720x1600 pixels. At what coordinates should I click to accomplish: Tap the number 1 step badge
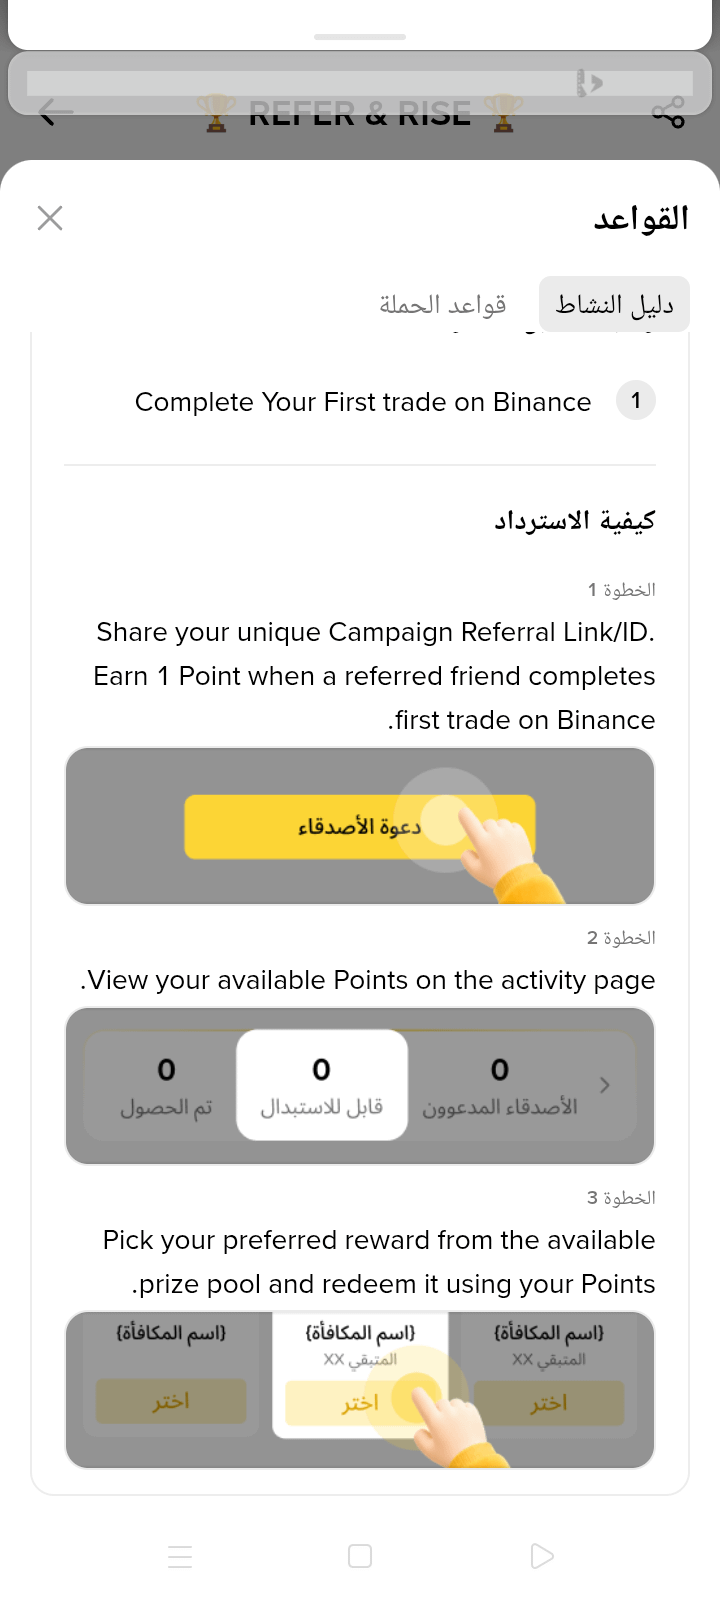[636, 401]
